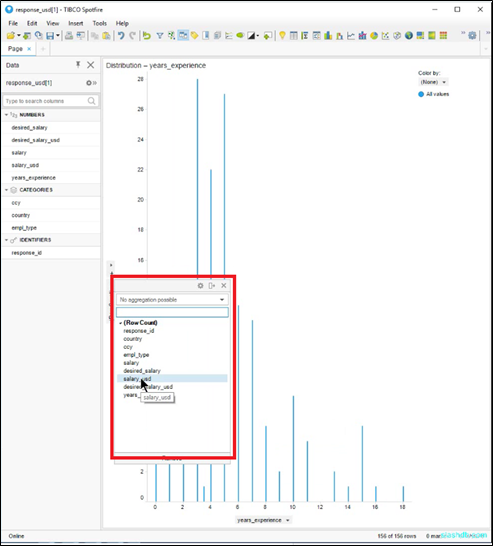Open the aggregation dropdown in popup
Viewport: 496px width, 546px height.
point(172,299)
